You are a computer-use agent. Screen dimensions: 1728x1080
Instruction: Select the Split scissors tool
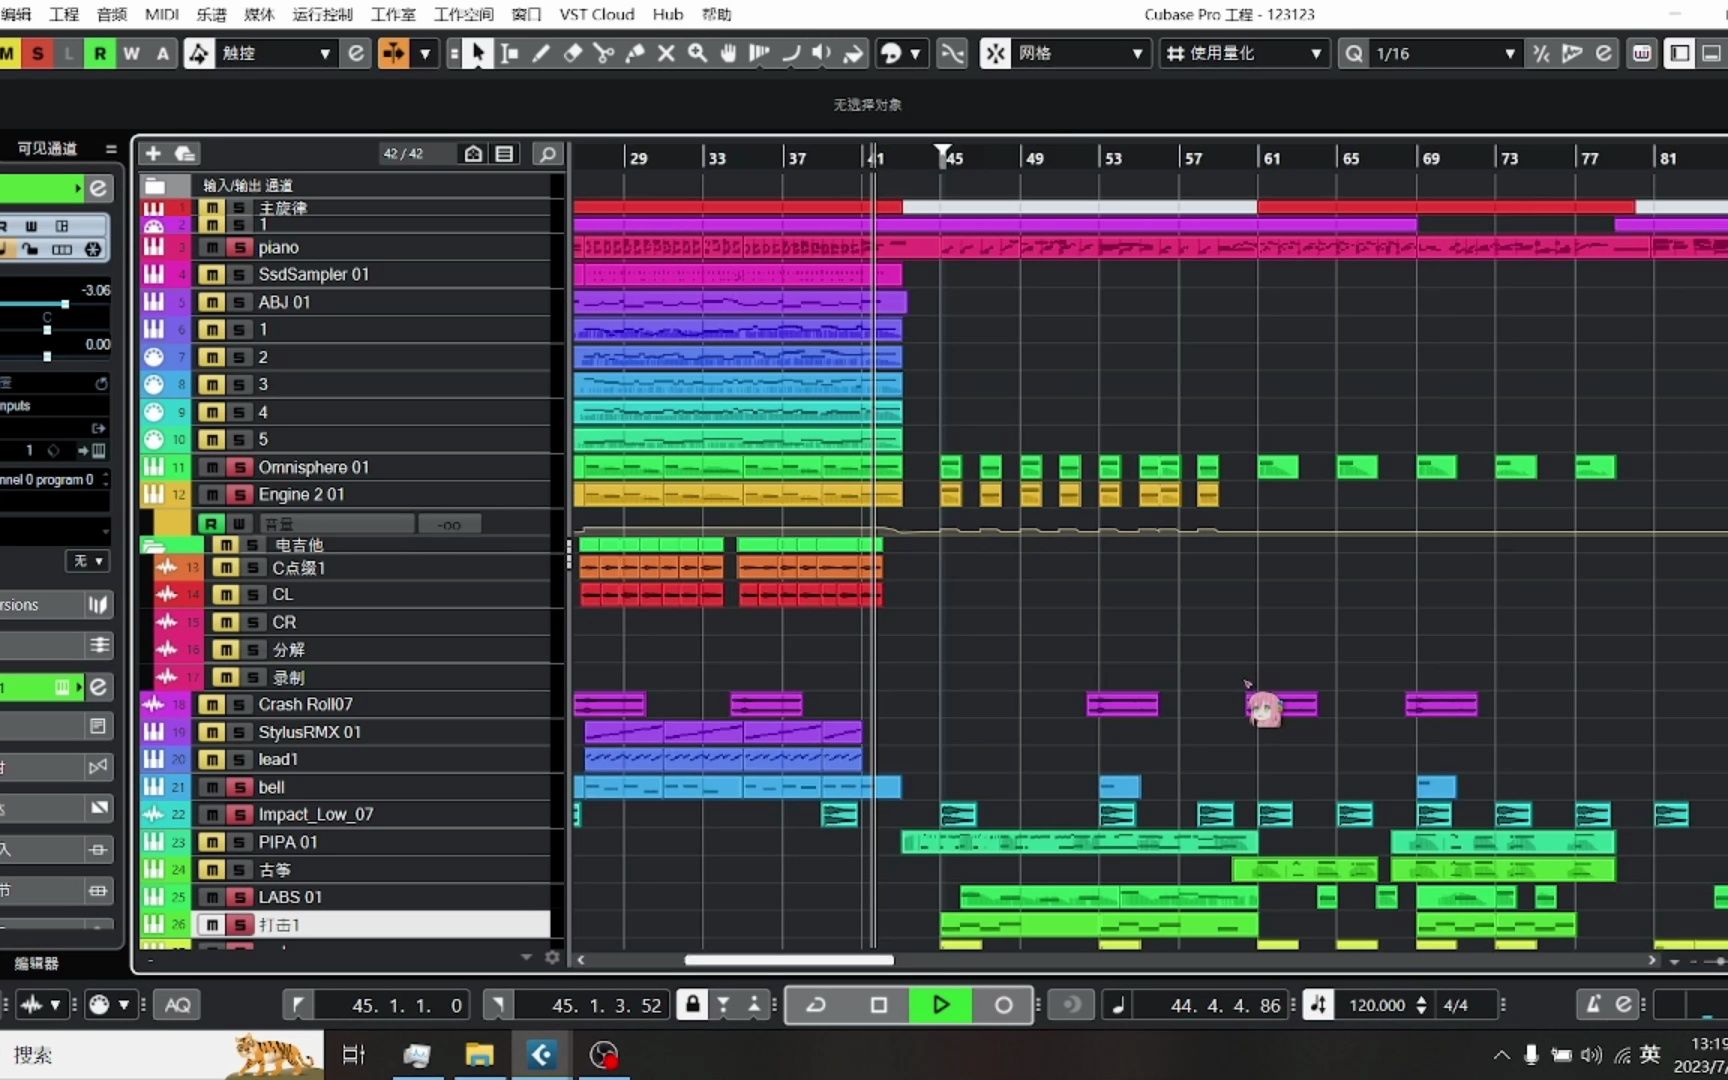pyautogui.click(x=603, y=53)
